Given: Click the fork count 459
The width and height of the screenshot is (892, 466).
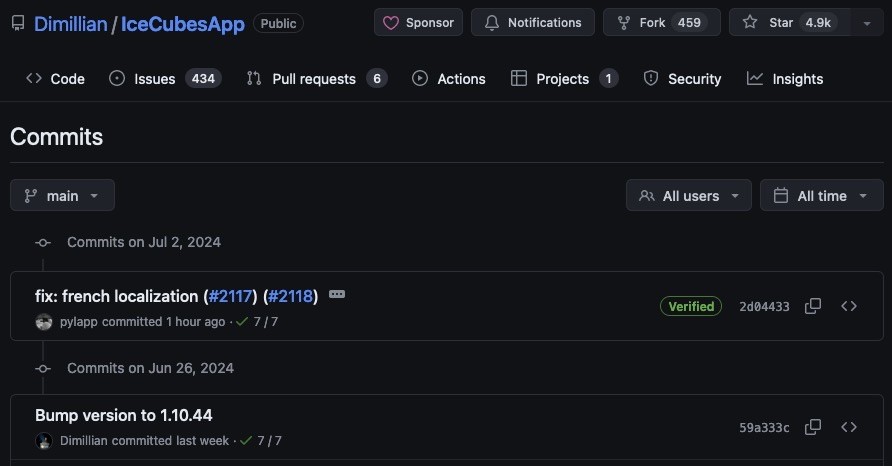Looking at the screenshot, I should (689, 23).
